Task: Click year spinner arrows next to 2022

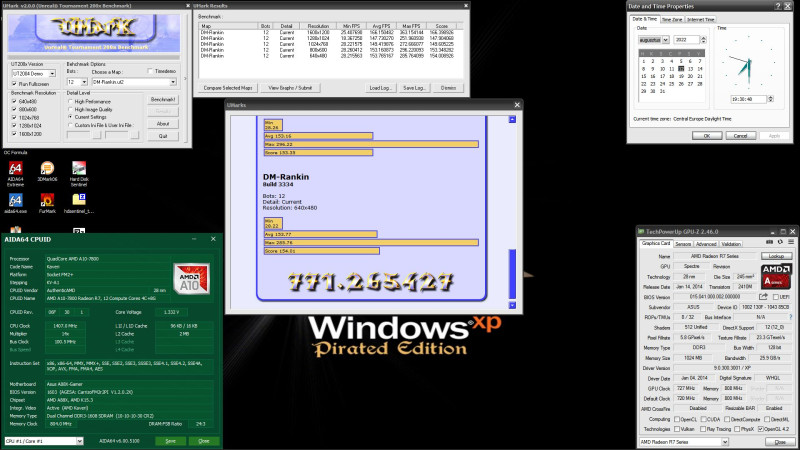Action: pos(704,40)
